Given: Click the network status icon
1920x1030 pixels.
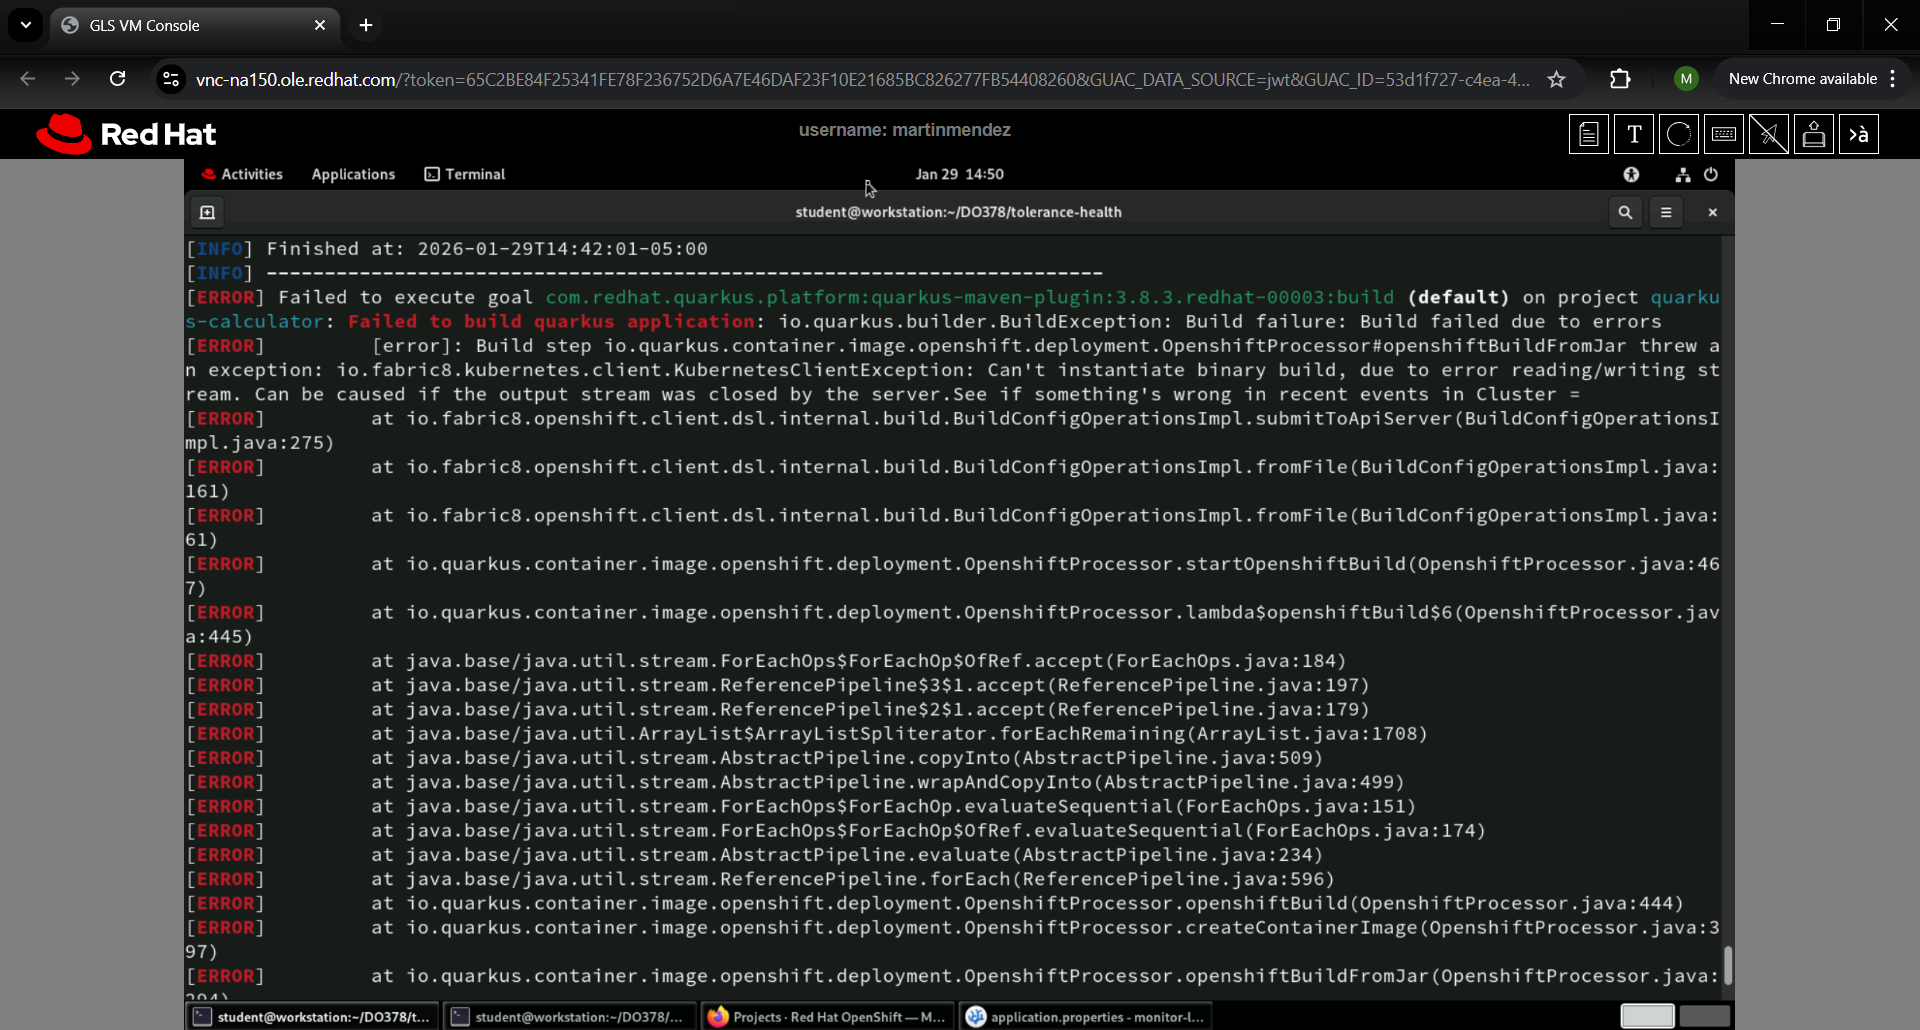Looking at the screenshot, I should [x=1683, y=174].
